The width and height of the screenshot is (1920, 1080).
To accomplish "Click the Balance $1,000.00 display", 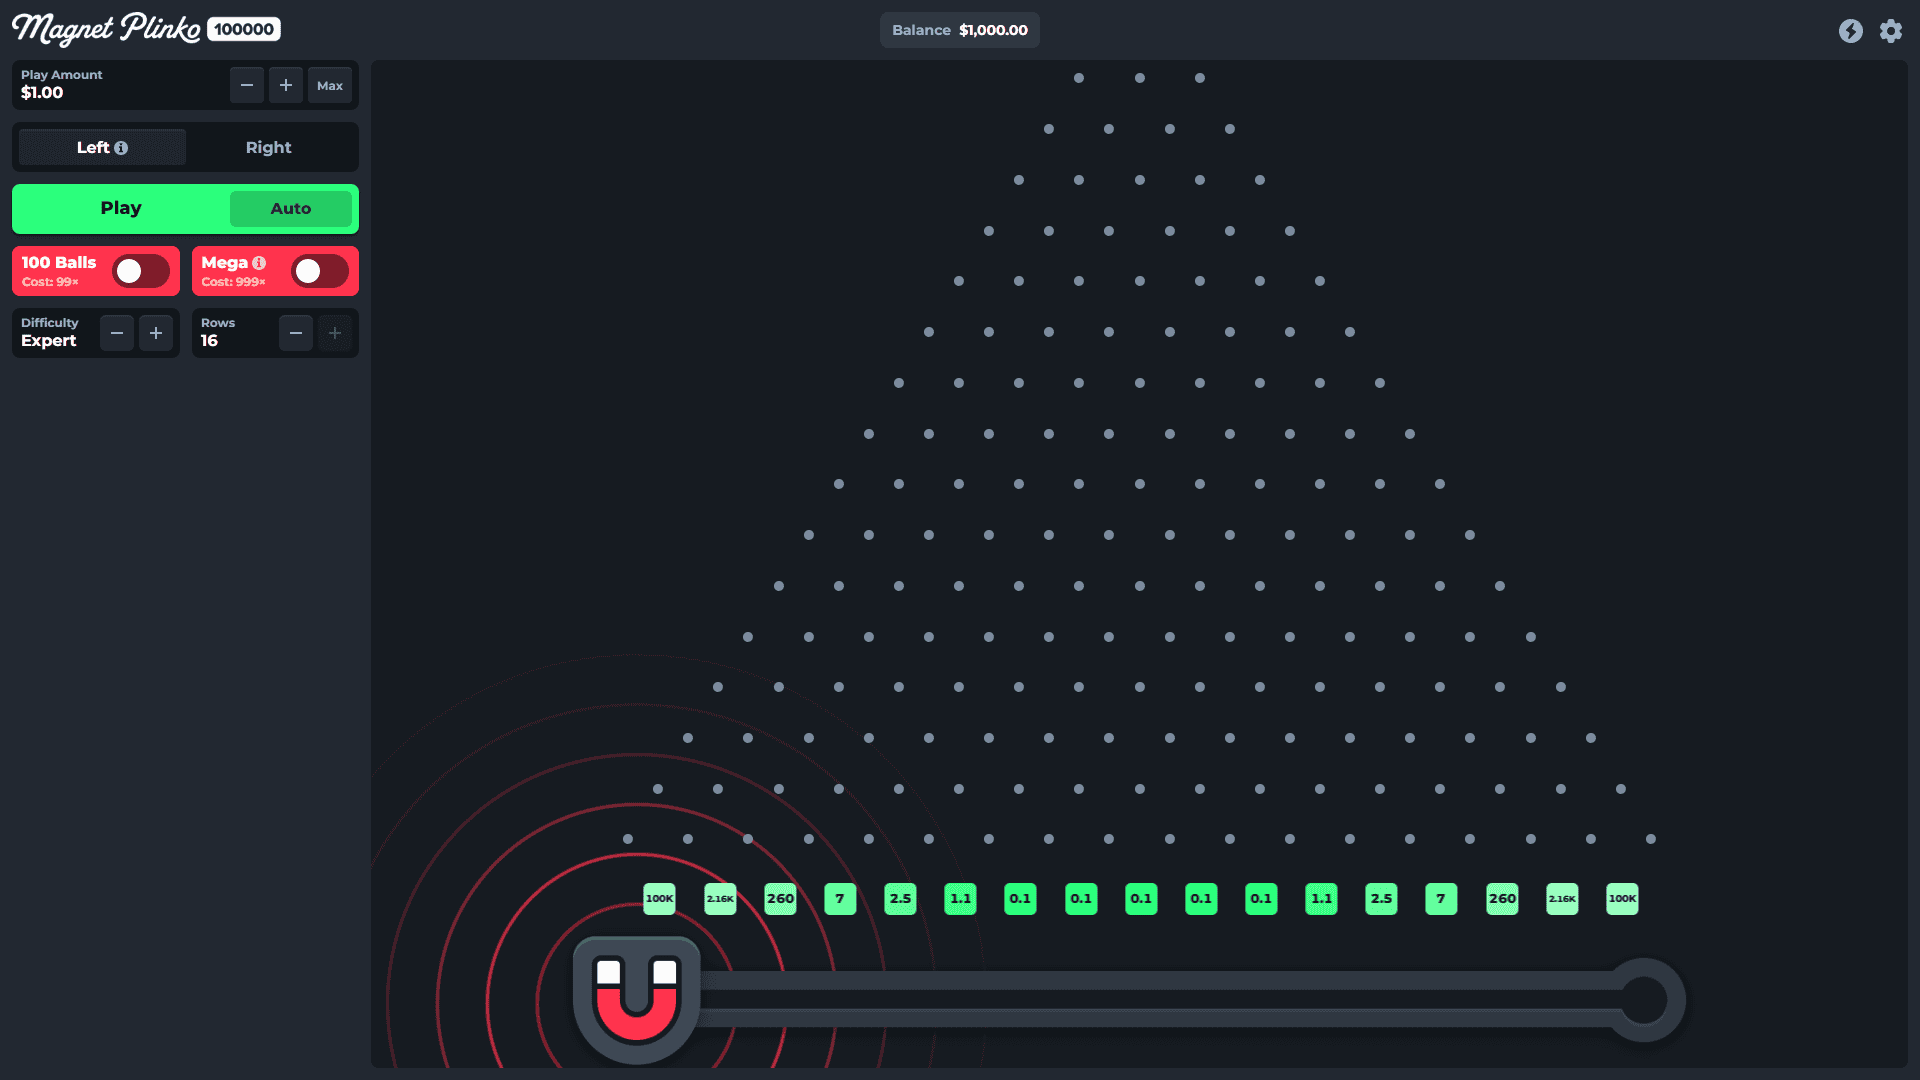I will click(x=960, y=30).
